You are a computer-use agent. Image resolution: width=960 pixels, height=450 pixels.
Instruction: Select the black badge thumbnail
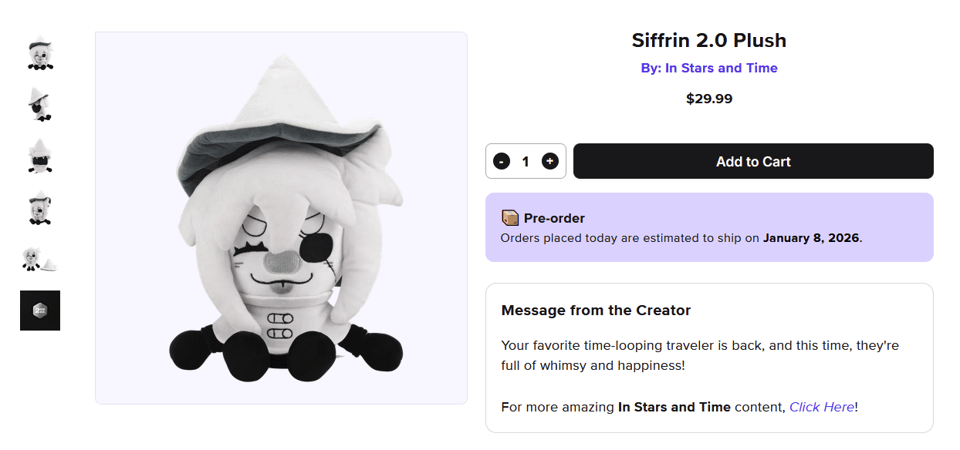[40, 310]
